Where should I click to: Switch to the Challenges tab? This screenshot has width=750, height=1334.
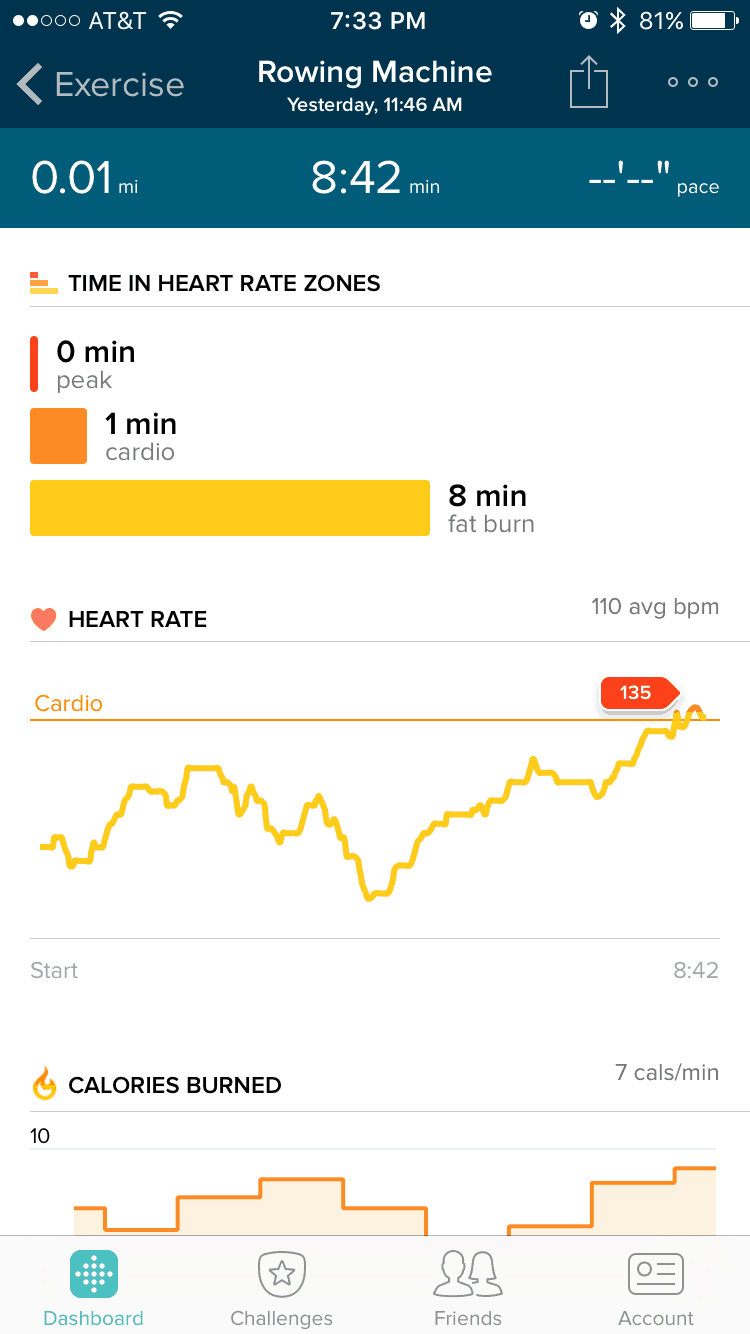pyautogui.click(x=281, y=1290)
